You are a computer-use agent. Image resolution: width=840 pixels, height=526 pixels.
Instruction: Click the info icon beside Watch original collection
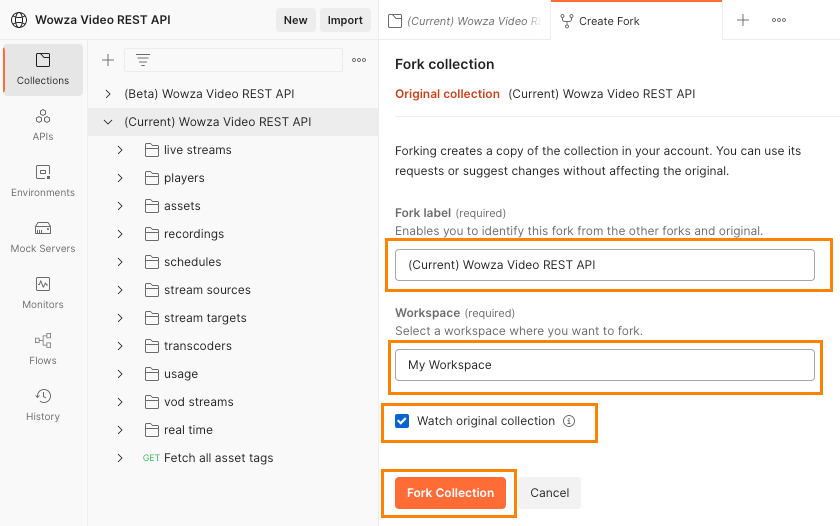click(569, 421)
